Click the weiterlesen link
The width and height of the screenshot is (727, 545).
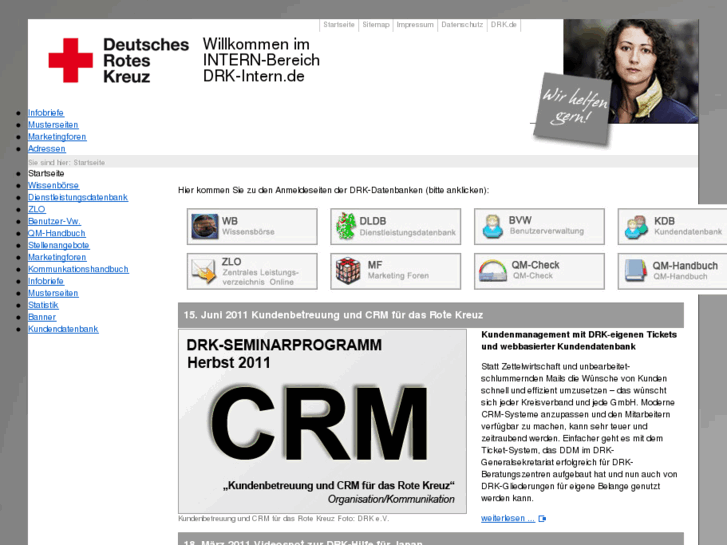[508, 519]
